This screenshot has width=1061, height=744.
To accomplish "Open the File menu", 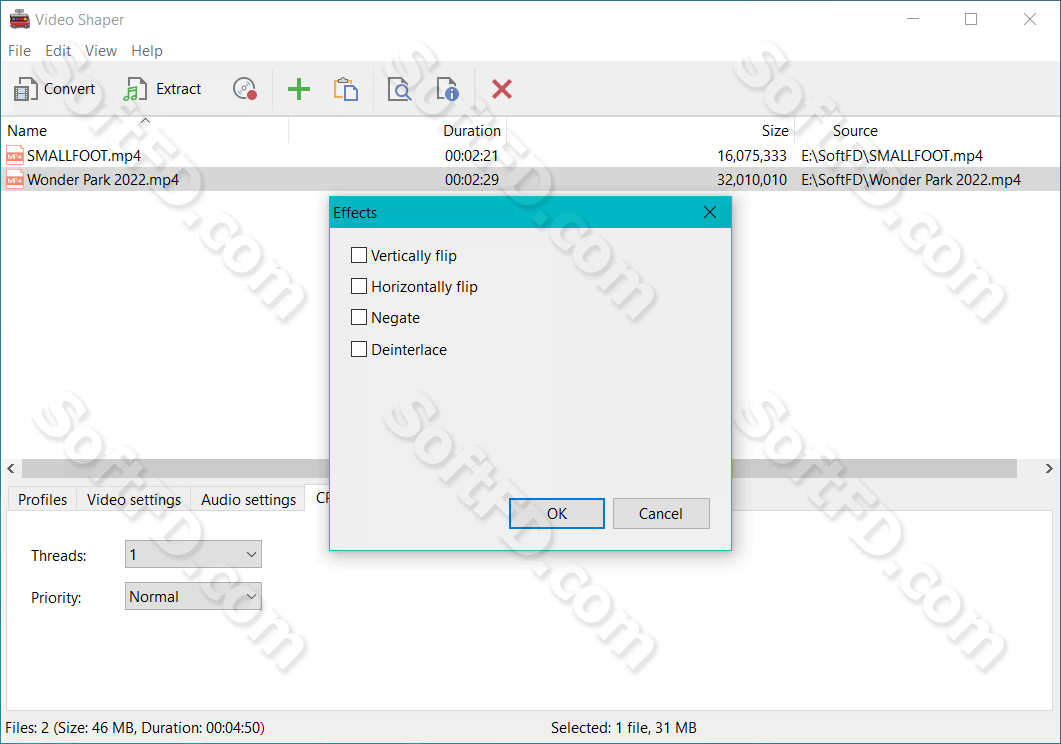I will [x=19, y=51].
